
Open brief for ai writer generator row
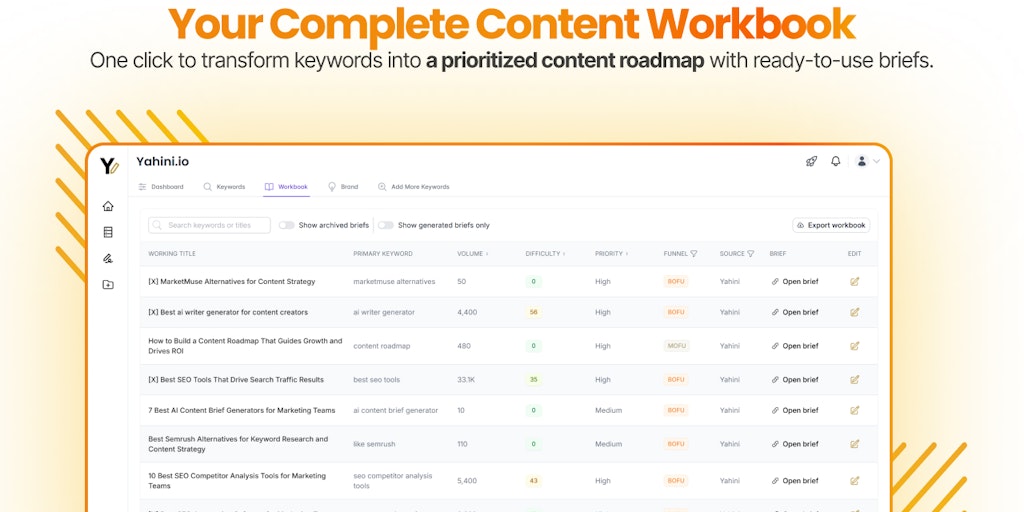pyautogui.click(x=795, y=312)
